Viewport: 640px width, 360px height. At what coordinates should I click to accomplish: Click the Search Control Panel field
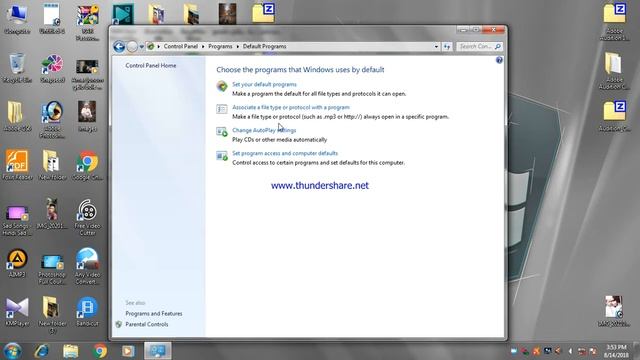pyautogui.click(x=479, y=47)
